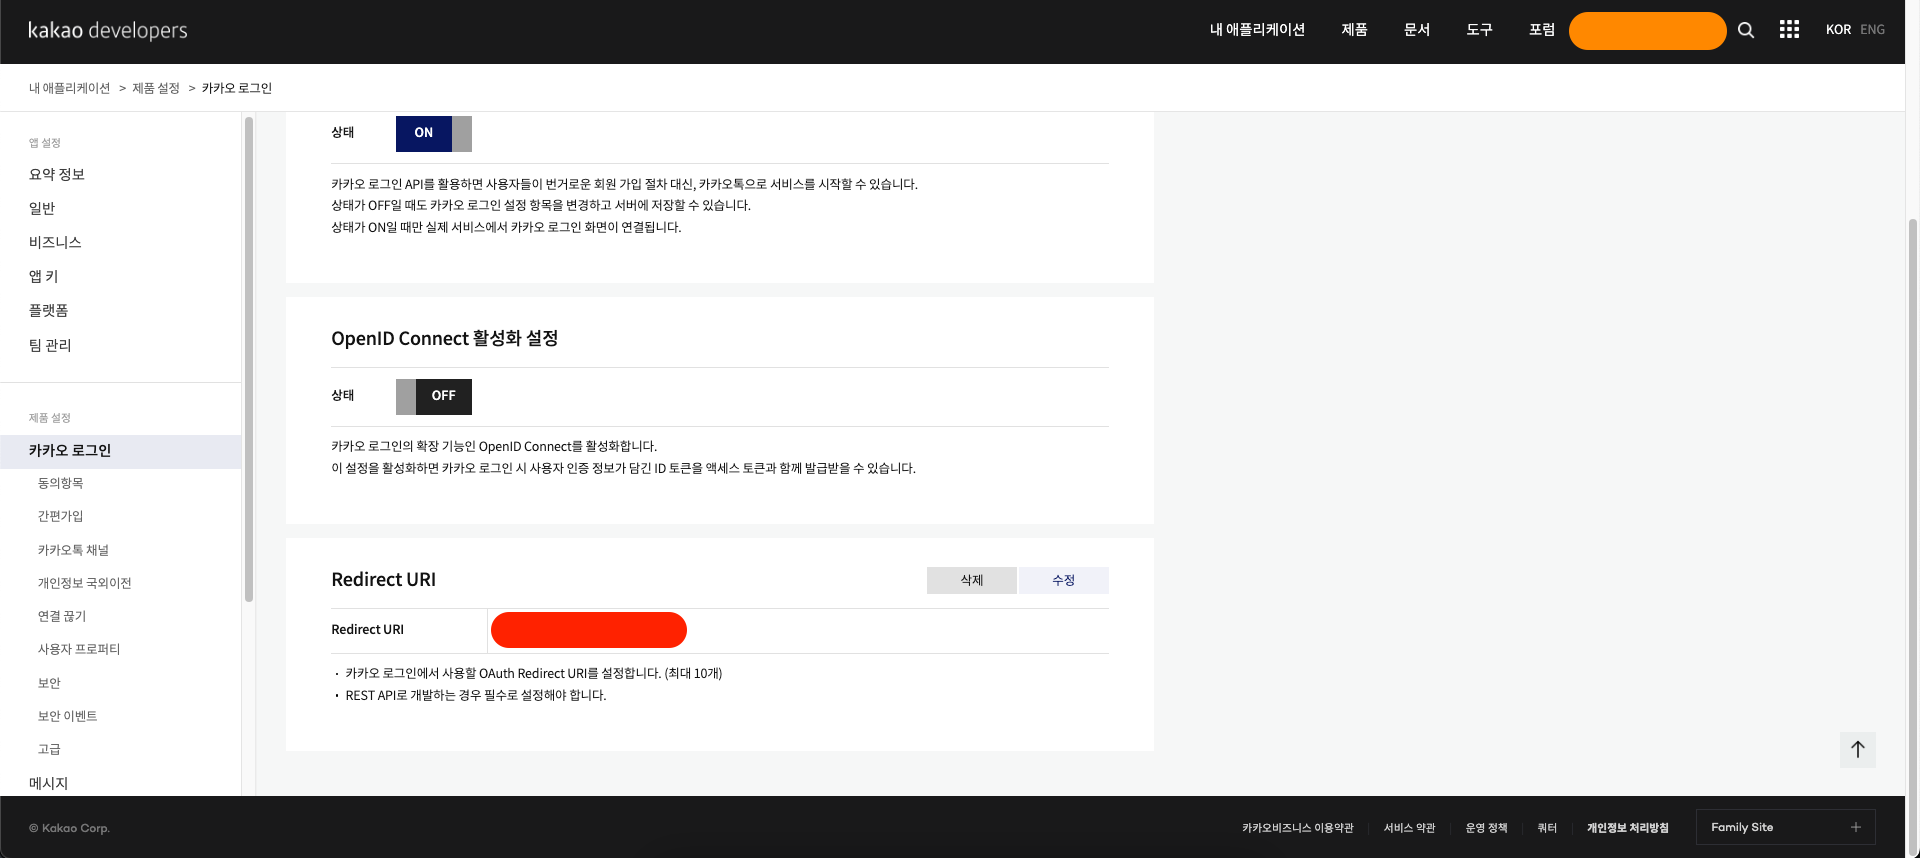This screenshot has width=1920, height=858.
Task: Select 카카오 로그인 sidebar item
Action: [120, 451]
